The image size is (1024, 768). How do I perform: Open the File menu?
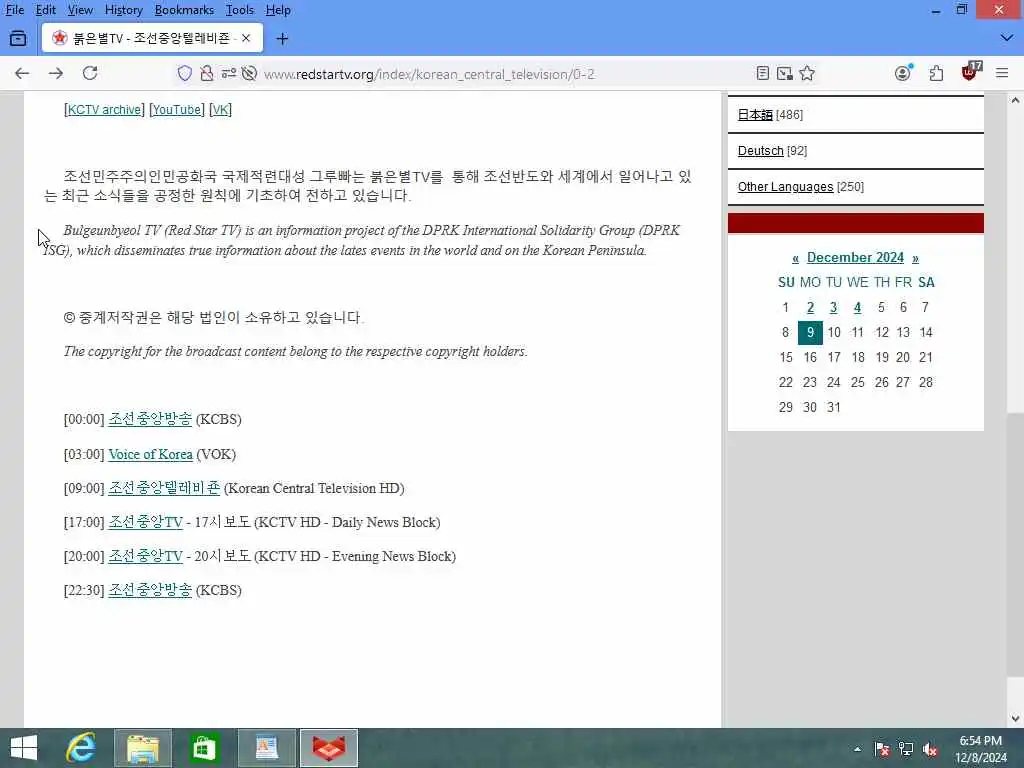pos(14,10)
